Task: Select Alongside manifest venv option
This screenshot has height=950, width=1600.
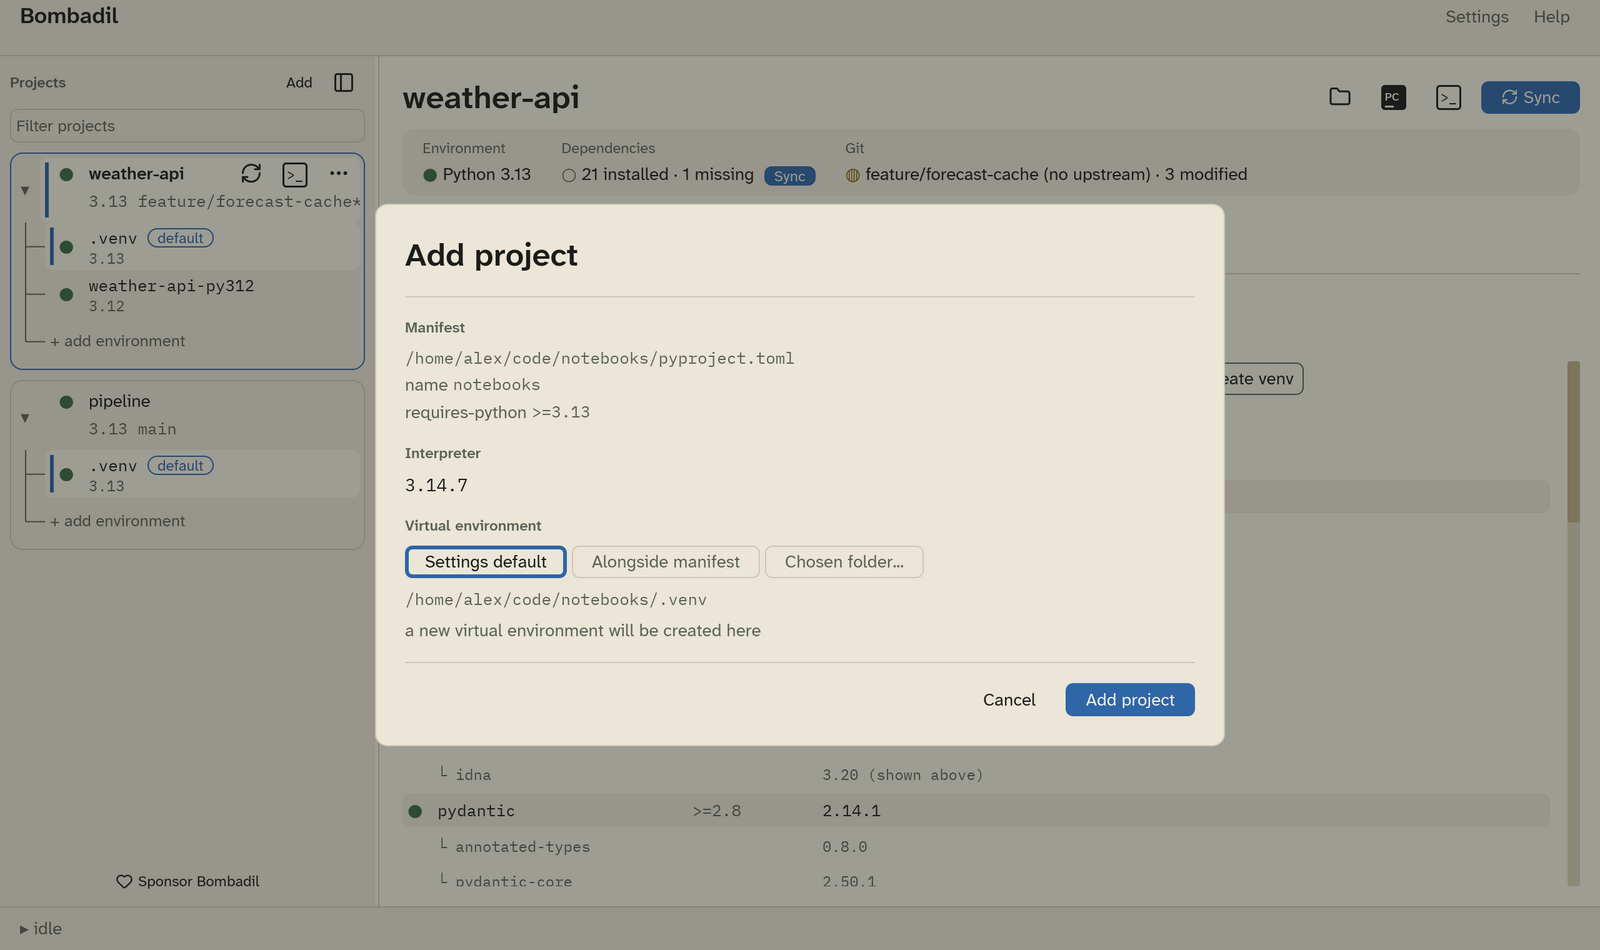Action: coord(666,562)
